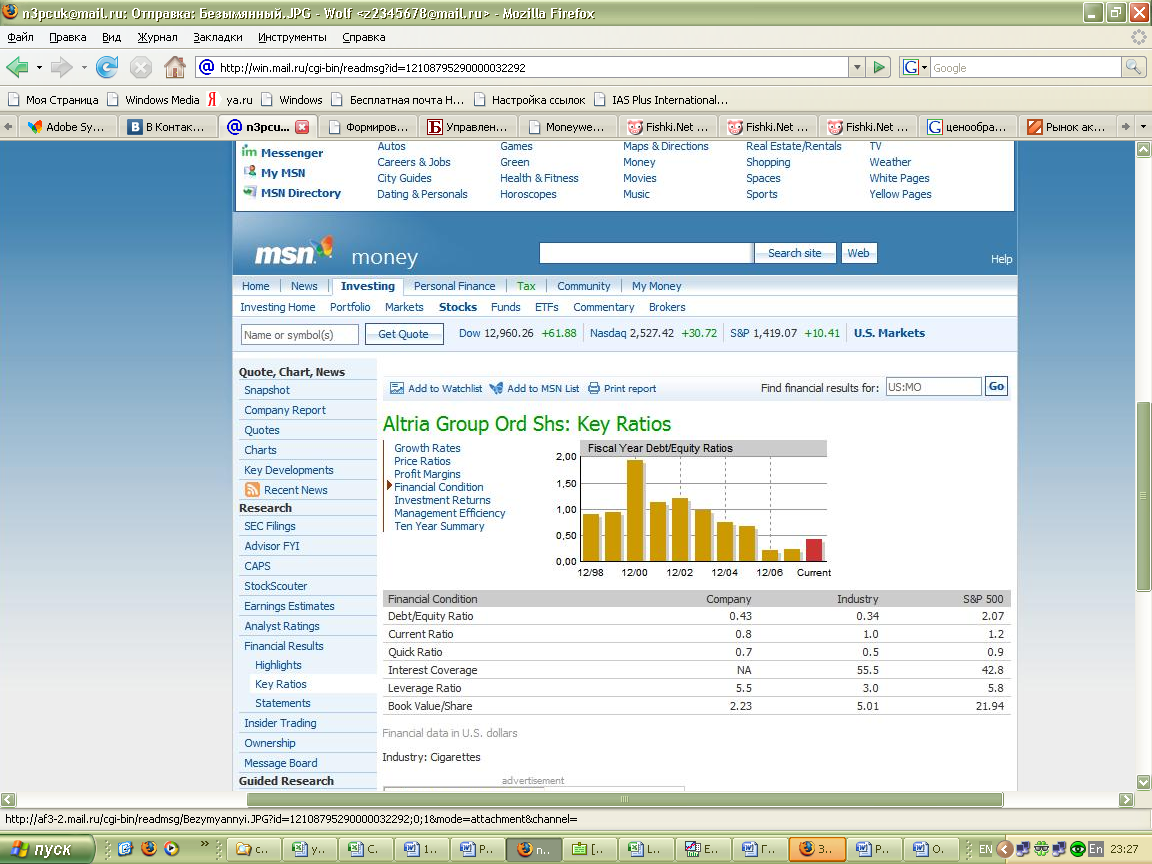Viewport: 1152px width, 864px height.
Task: Click the Name or symbol(s) input field
Action: [300, 334]
